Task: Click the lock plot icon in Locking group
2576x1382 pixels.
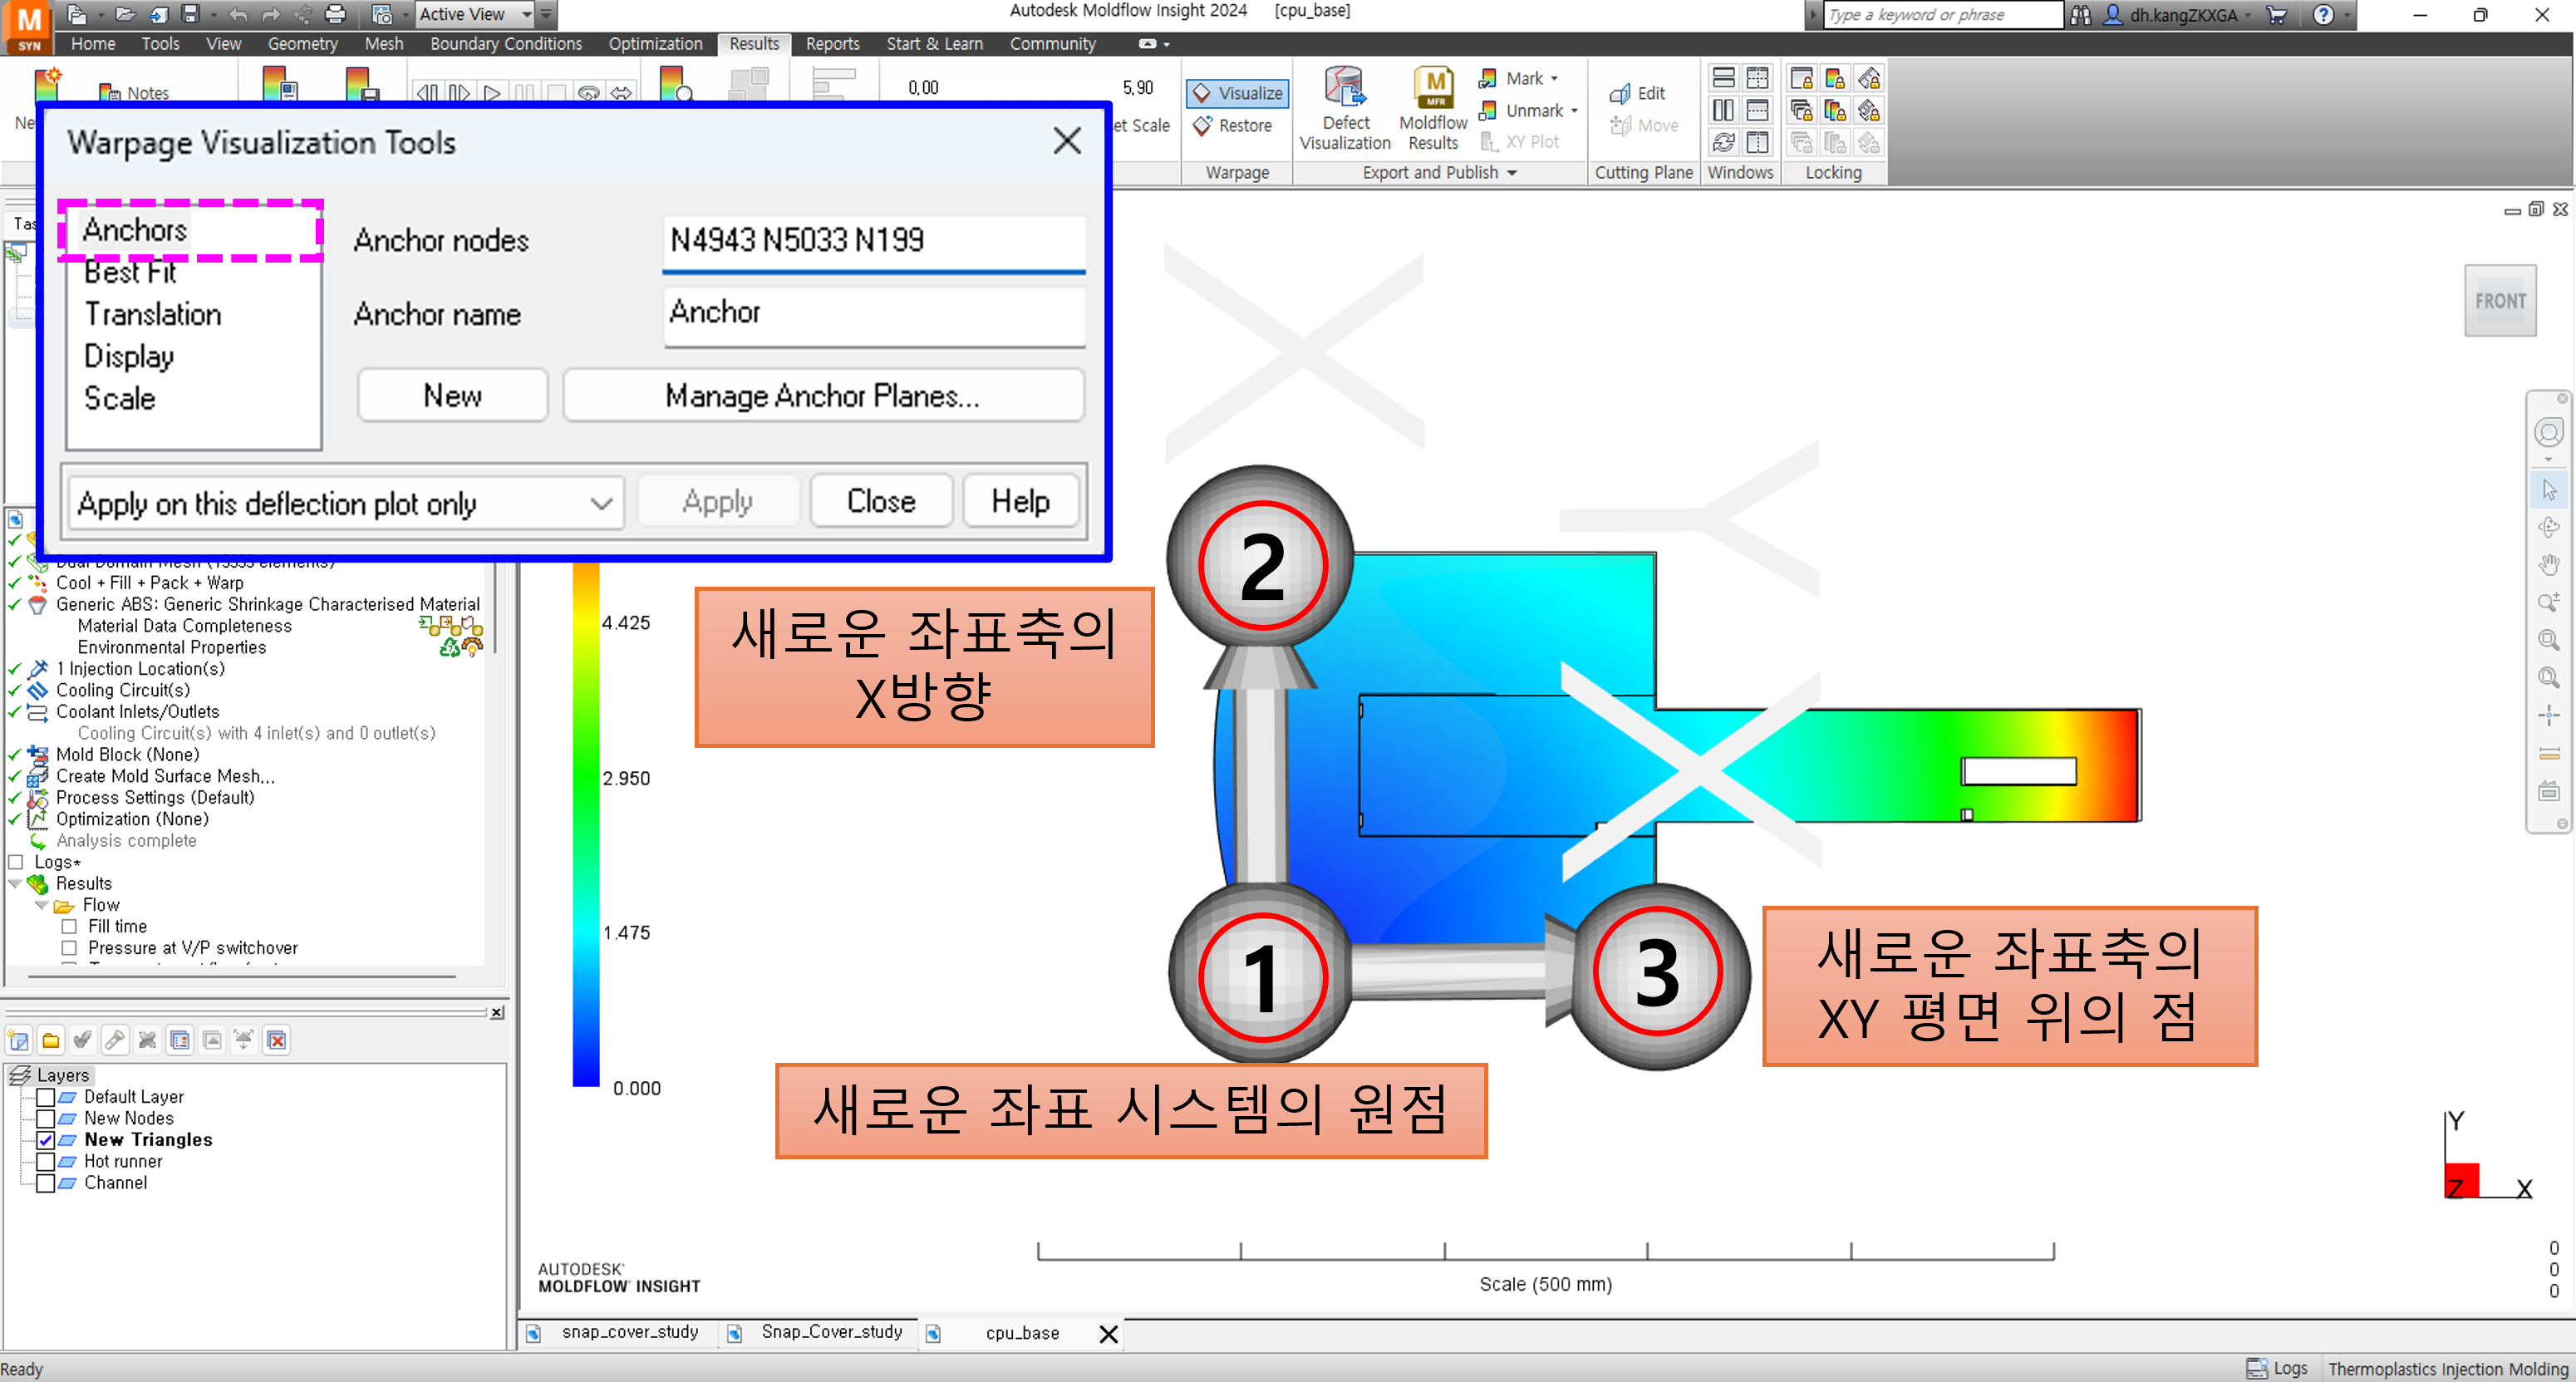Action: [x=1835, y=78]
